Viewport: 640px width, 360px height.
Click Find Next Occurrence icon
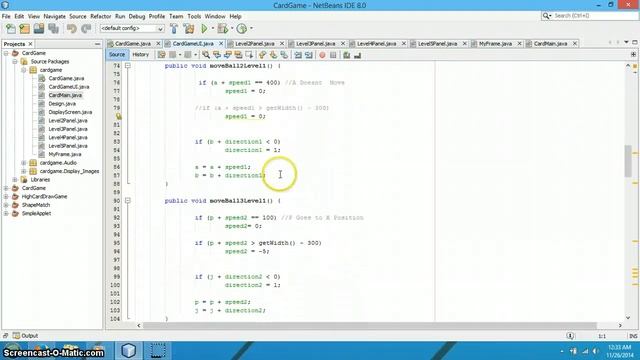(227, 55)
